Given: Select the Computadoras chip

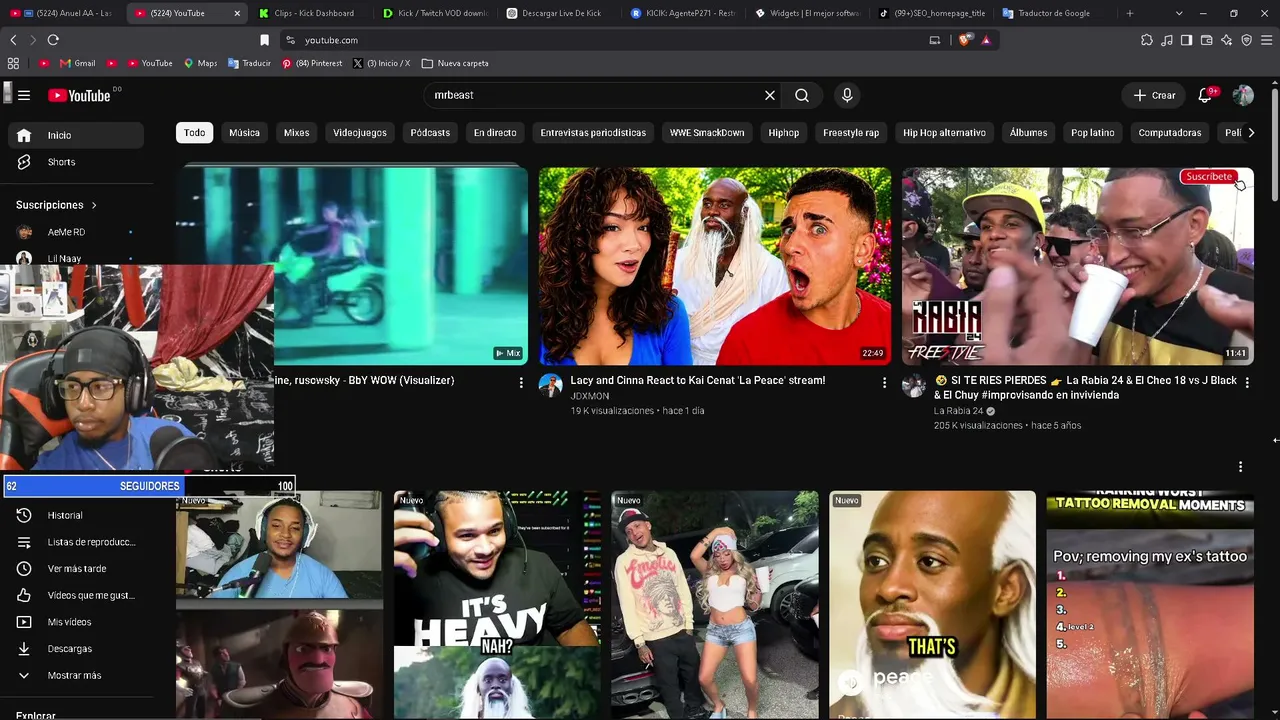Looking at the screenshot, I should (x=1170, y=133).
